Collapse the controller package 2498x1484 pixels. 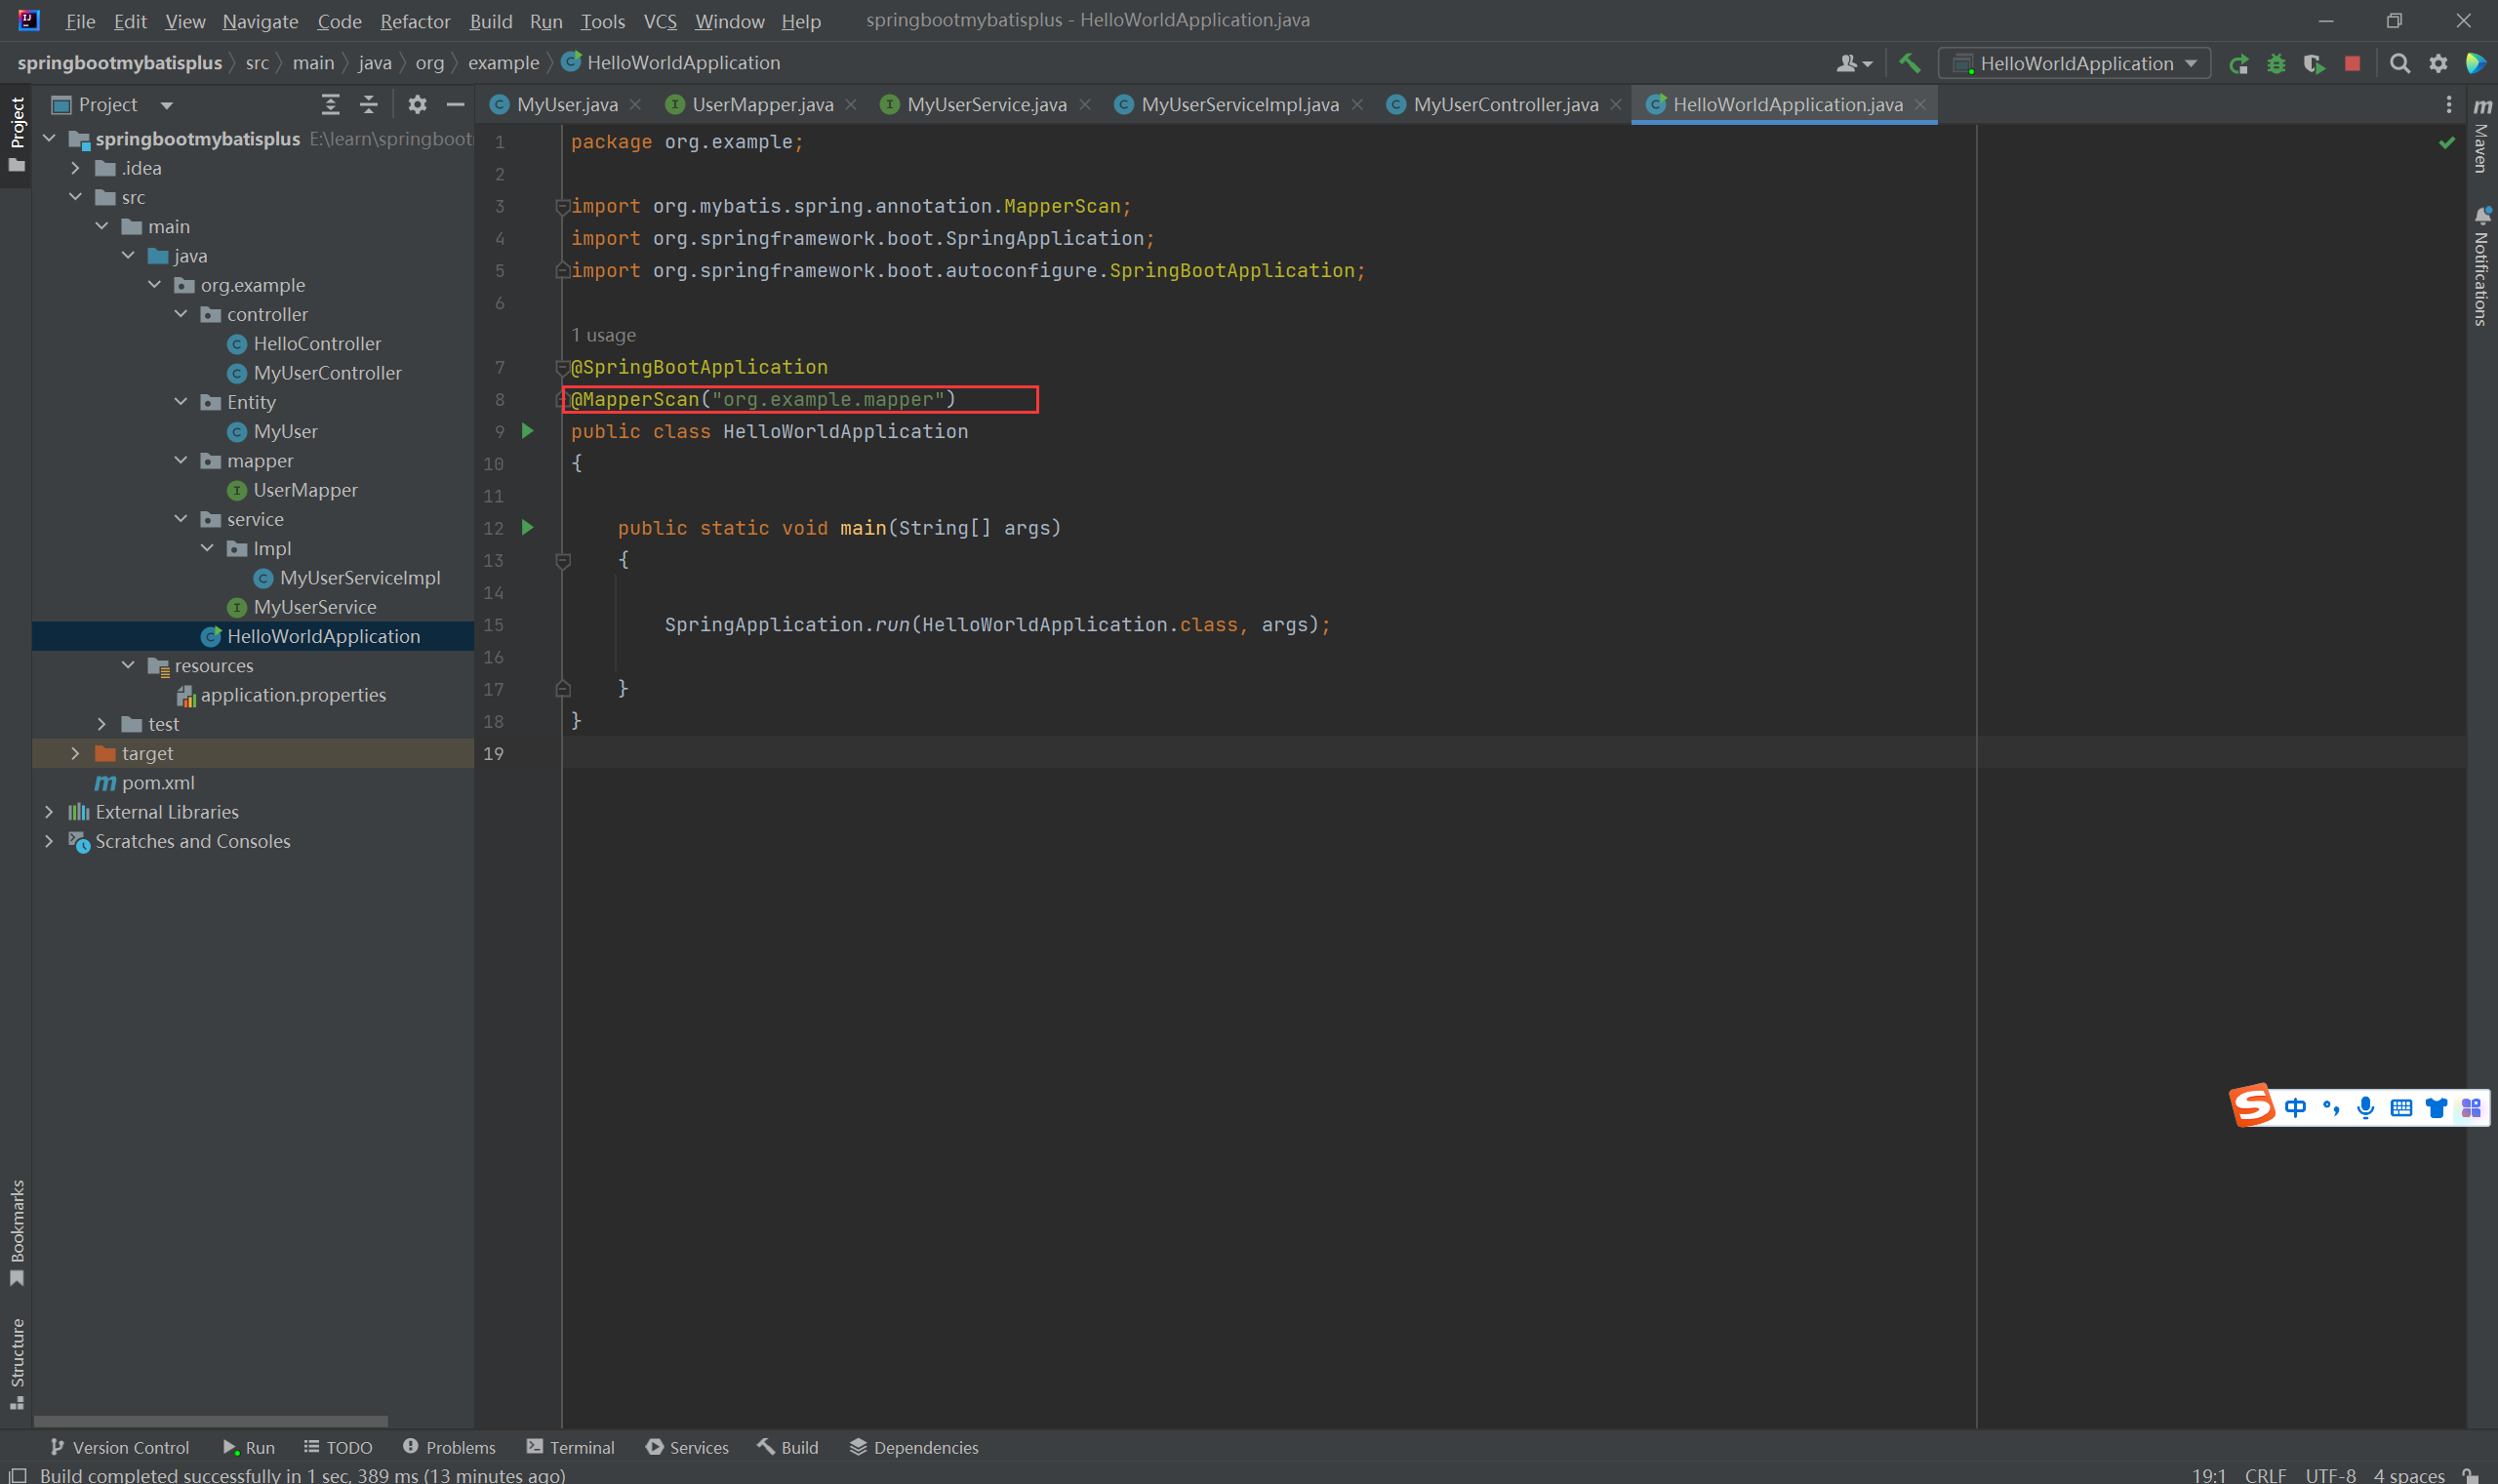point(181,314)
